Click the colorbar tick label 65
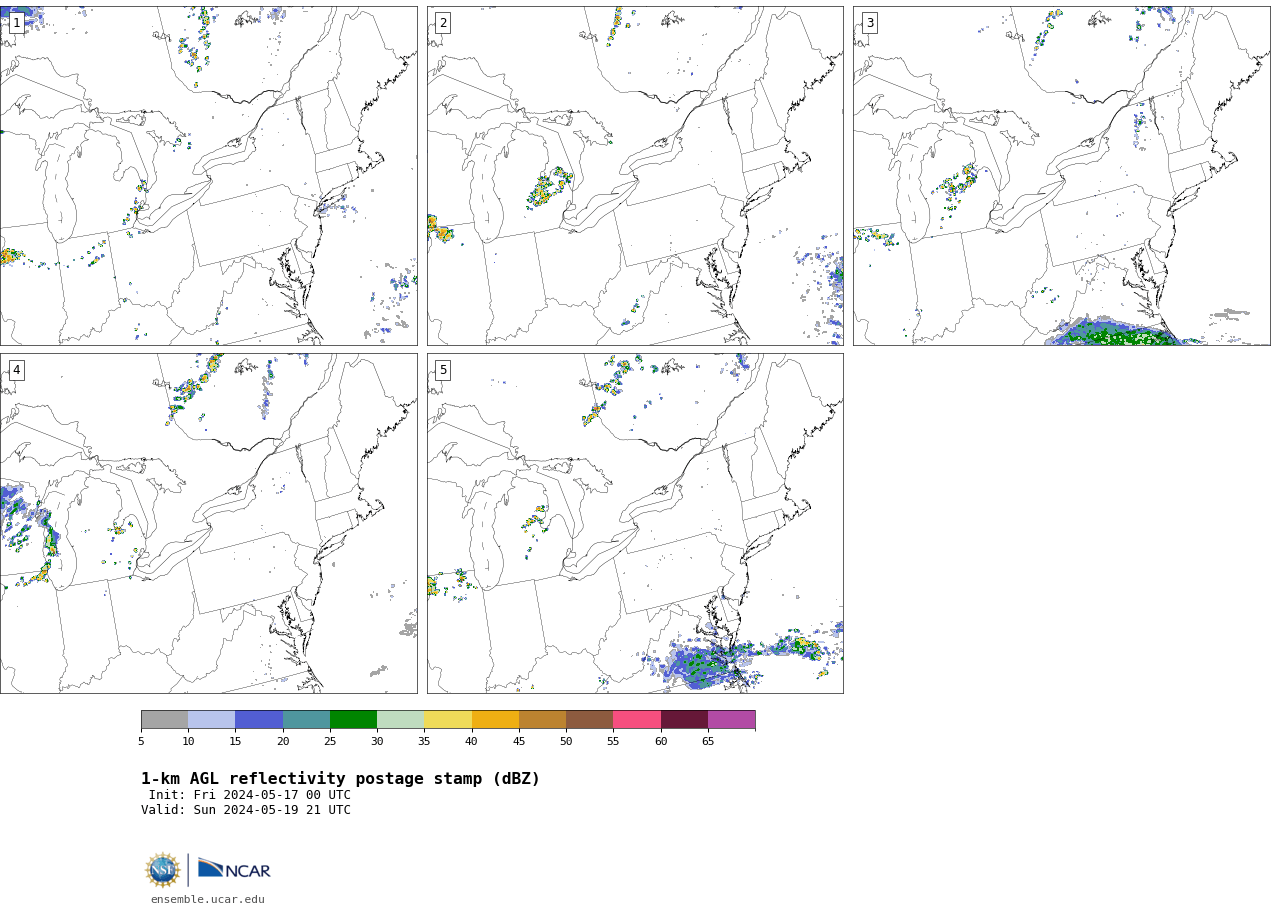The height and width of the screenshot is (910, 1280). click(708, 742)
